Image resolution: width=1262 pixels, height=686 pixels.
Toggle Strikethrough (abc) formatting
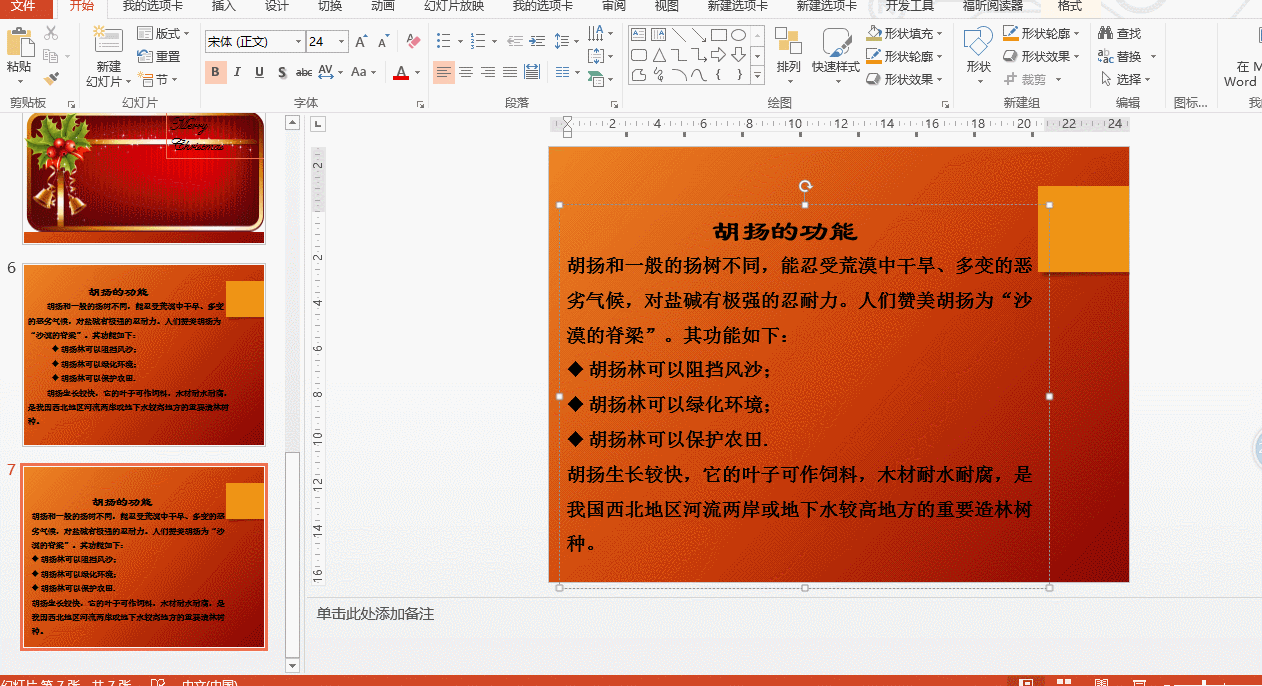(304, 72)
